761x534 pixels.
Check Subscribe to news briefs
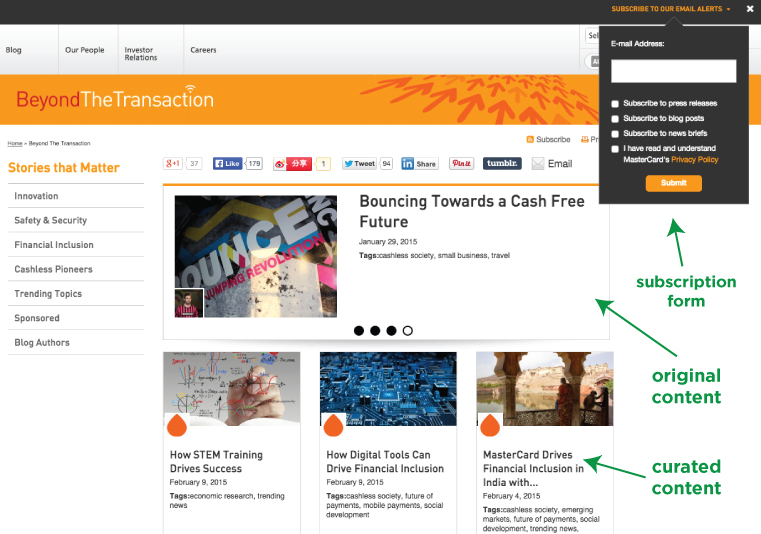pos(615,134)
